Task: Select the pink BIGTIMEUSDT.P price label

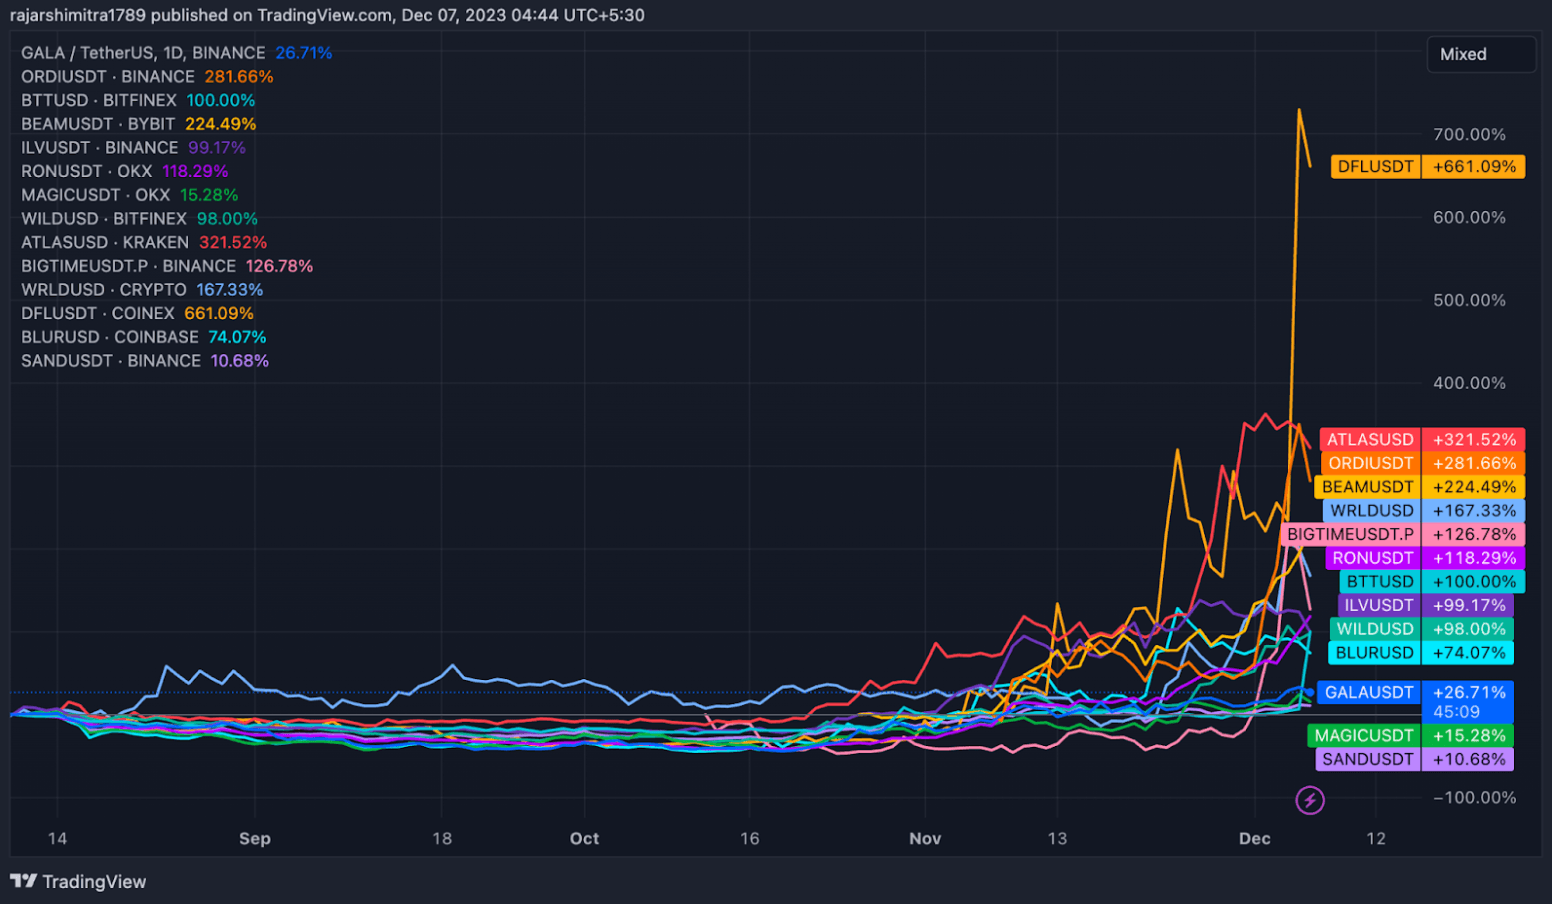Action: 1403,535
